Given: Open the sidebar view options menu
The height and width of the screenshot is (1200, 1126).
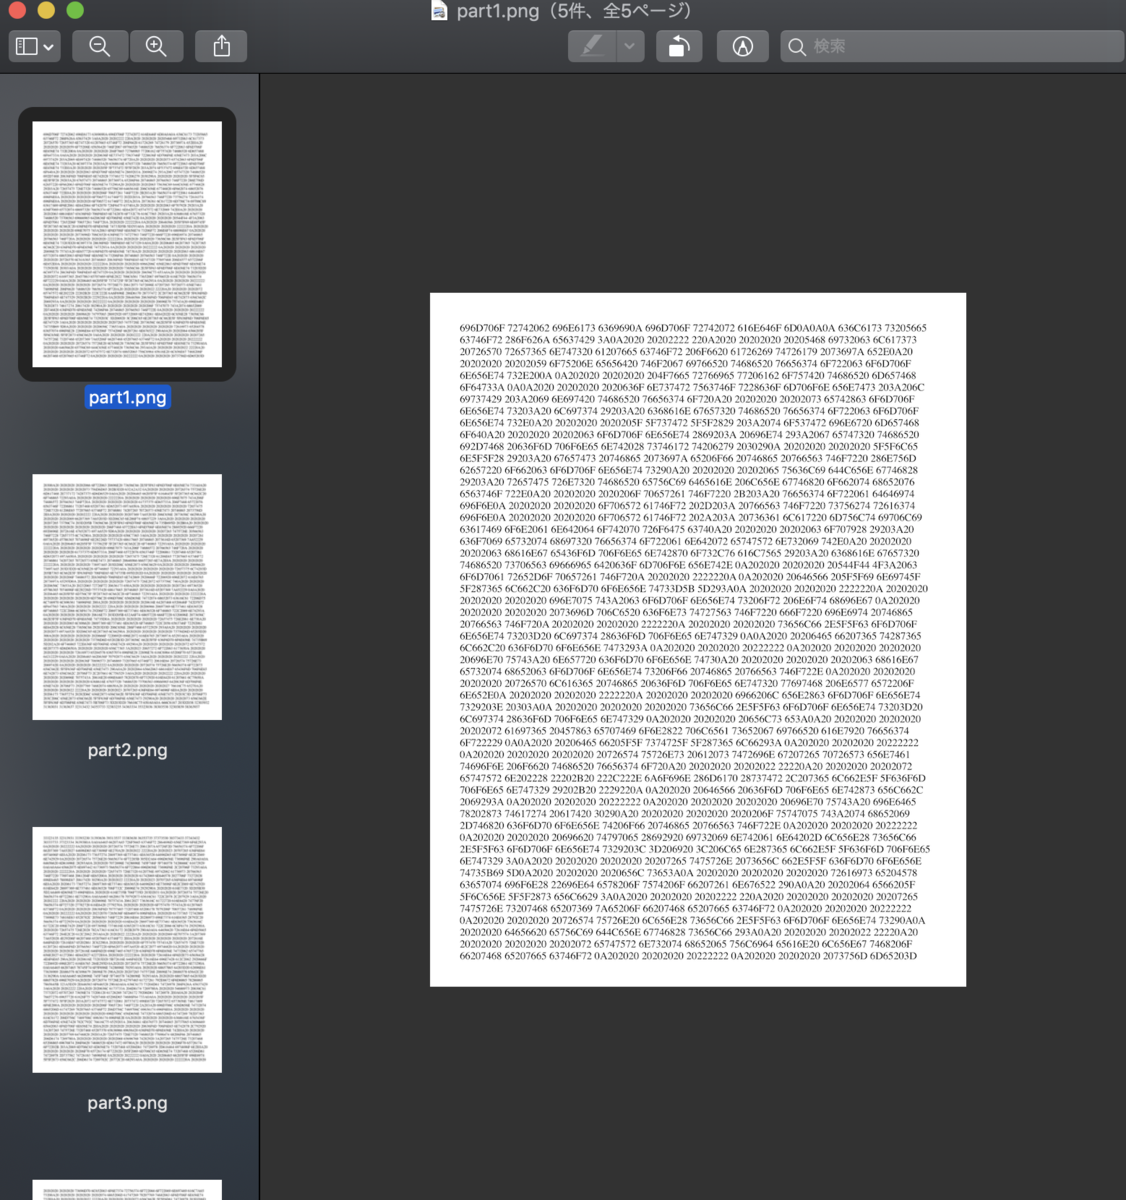Looking at the screenshot, I should point(35,46).
